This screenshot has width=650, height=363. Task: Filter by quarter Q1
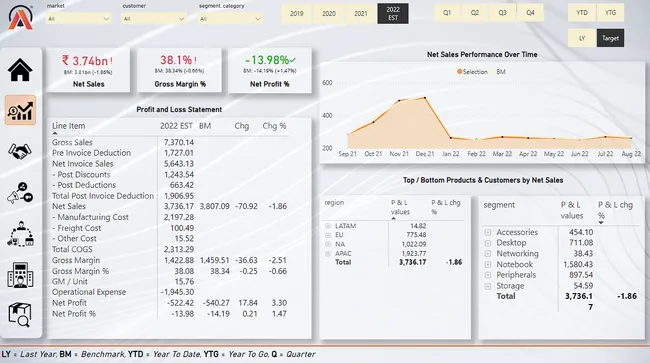[447, 13]
